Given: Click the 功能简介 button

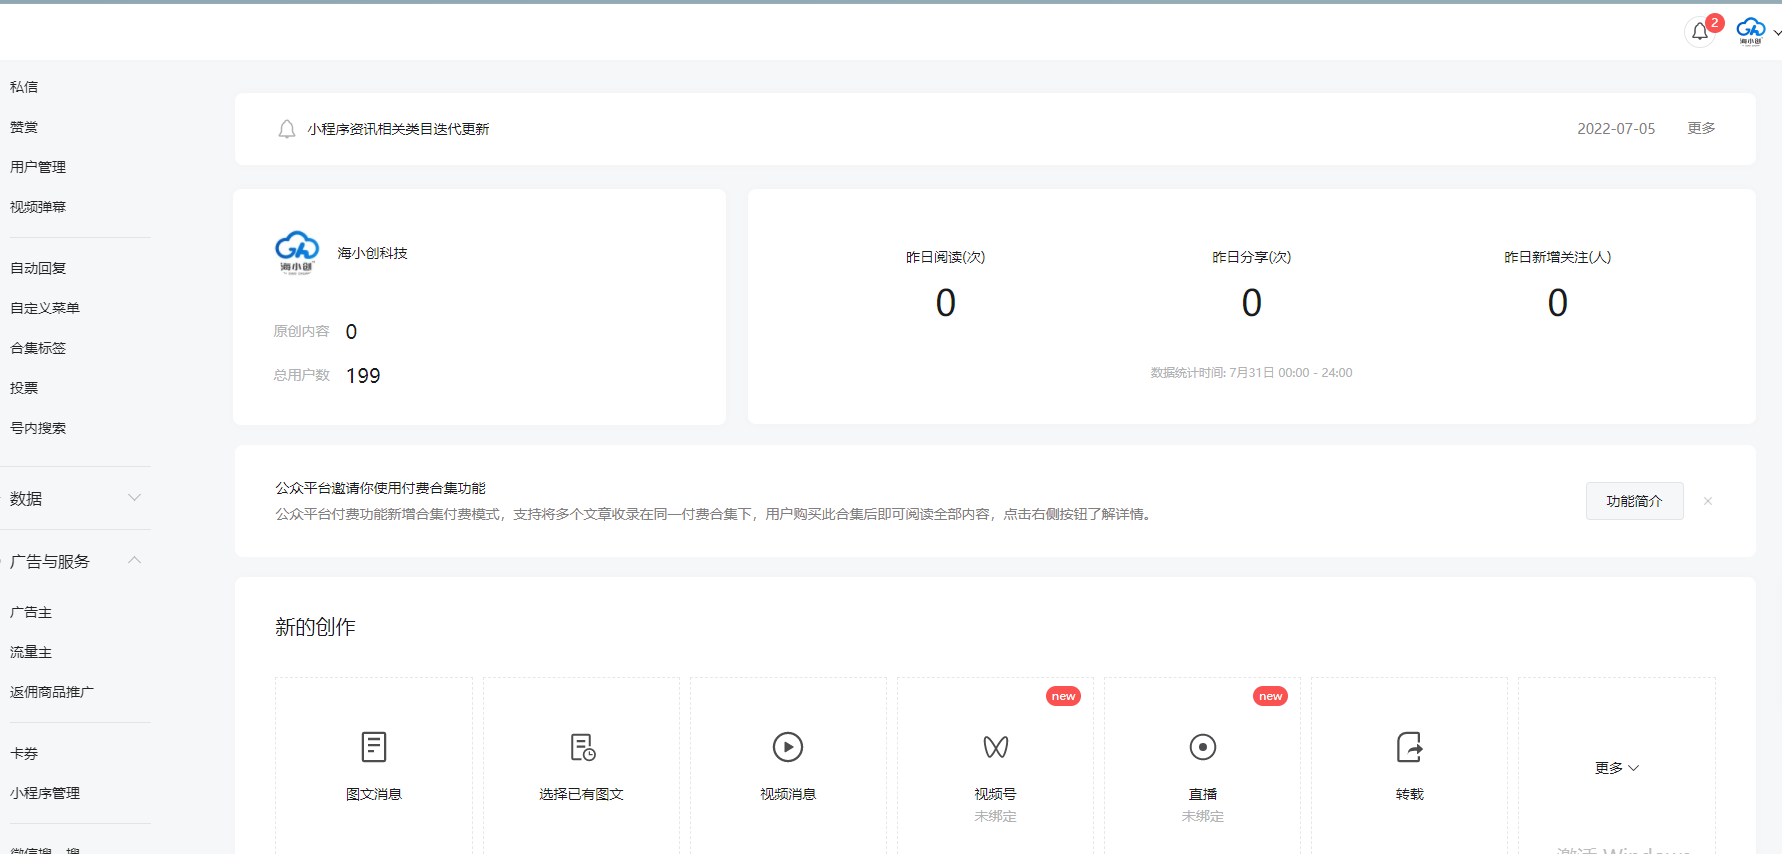Looking at the screenshot, I should (x=1634, y=501).
